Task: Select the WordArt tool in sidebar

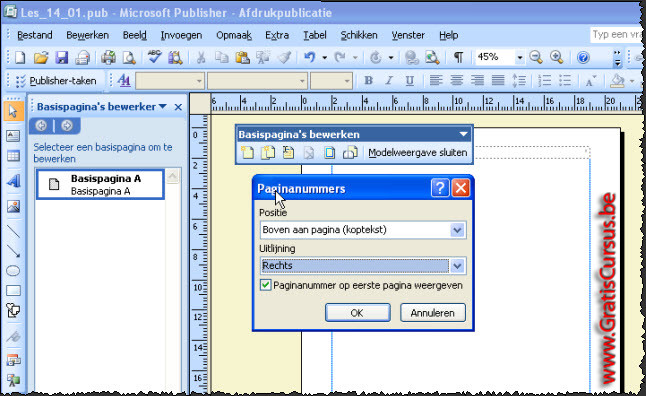Action: [x=13, y=180]
